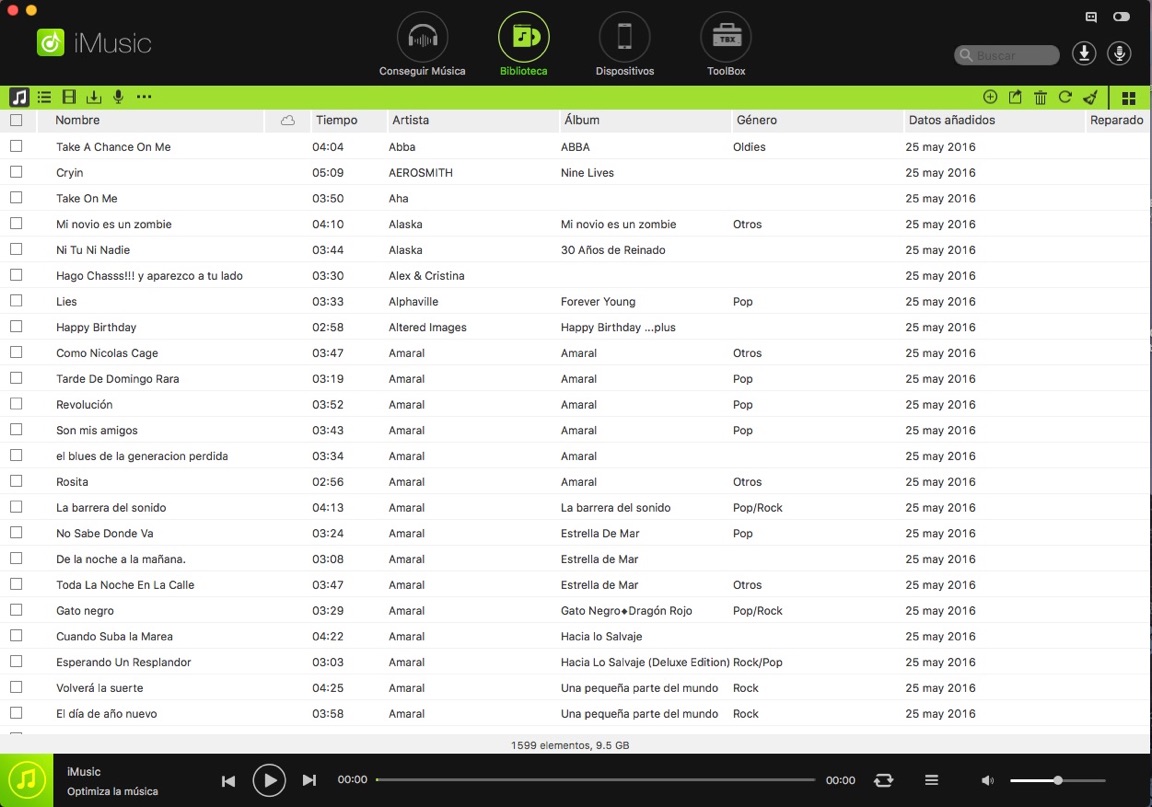The width and height of the screenshot is (1152, 807).
Task: Click the Reparado column header
Action: coord(1116,120)
